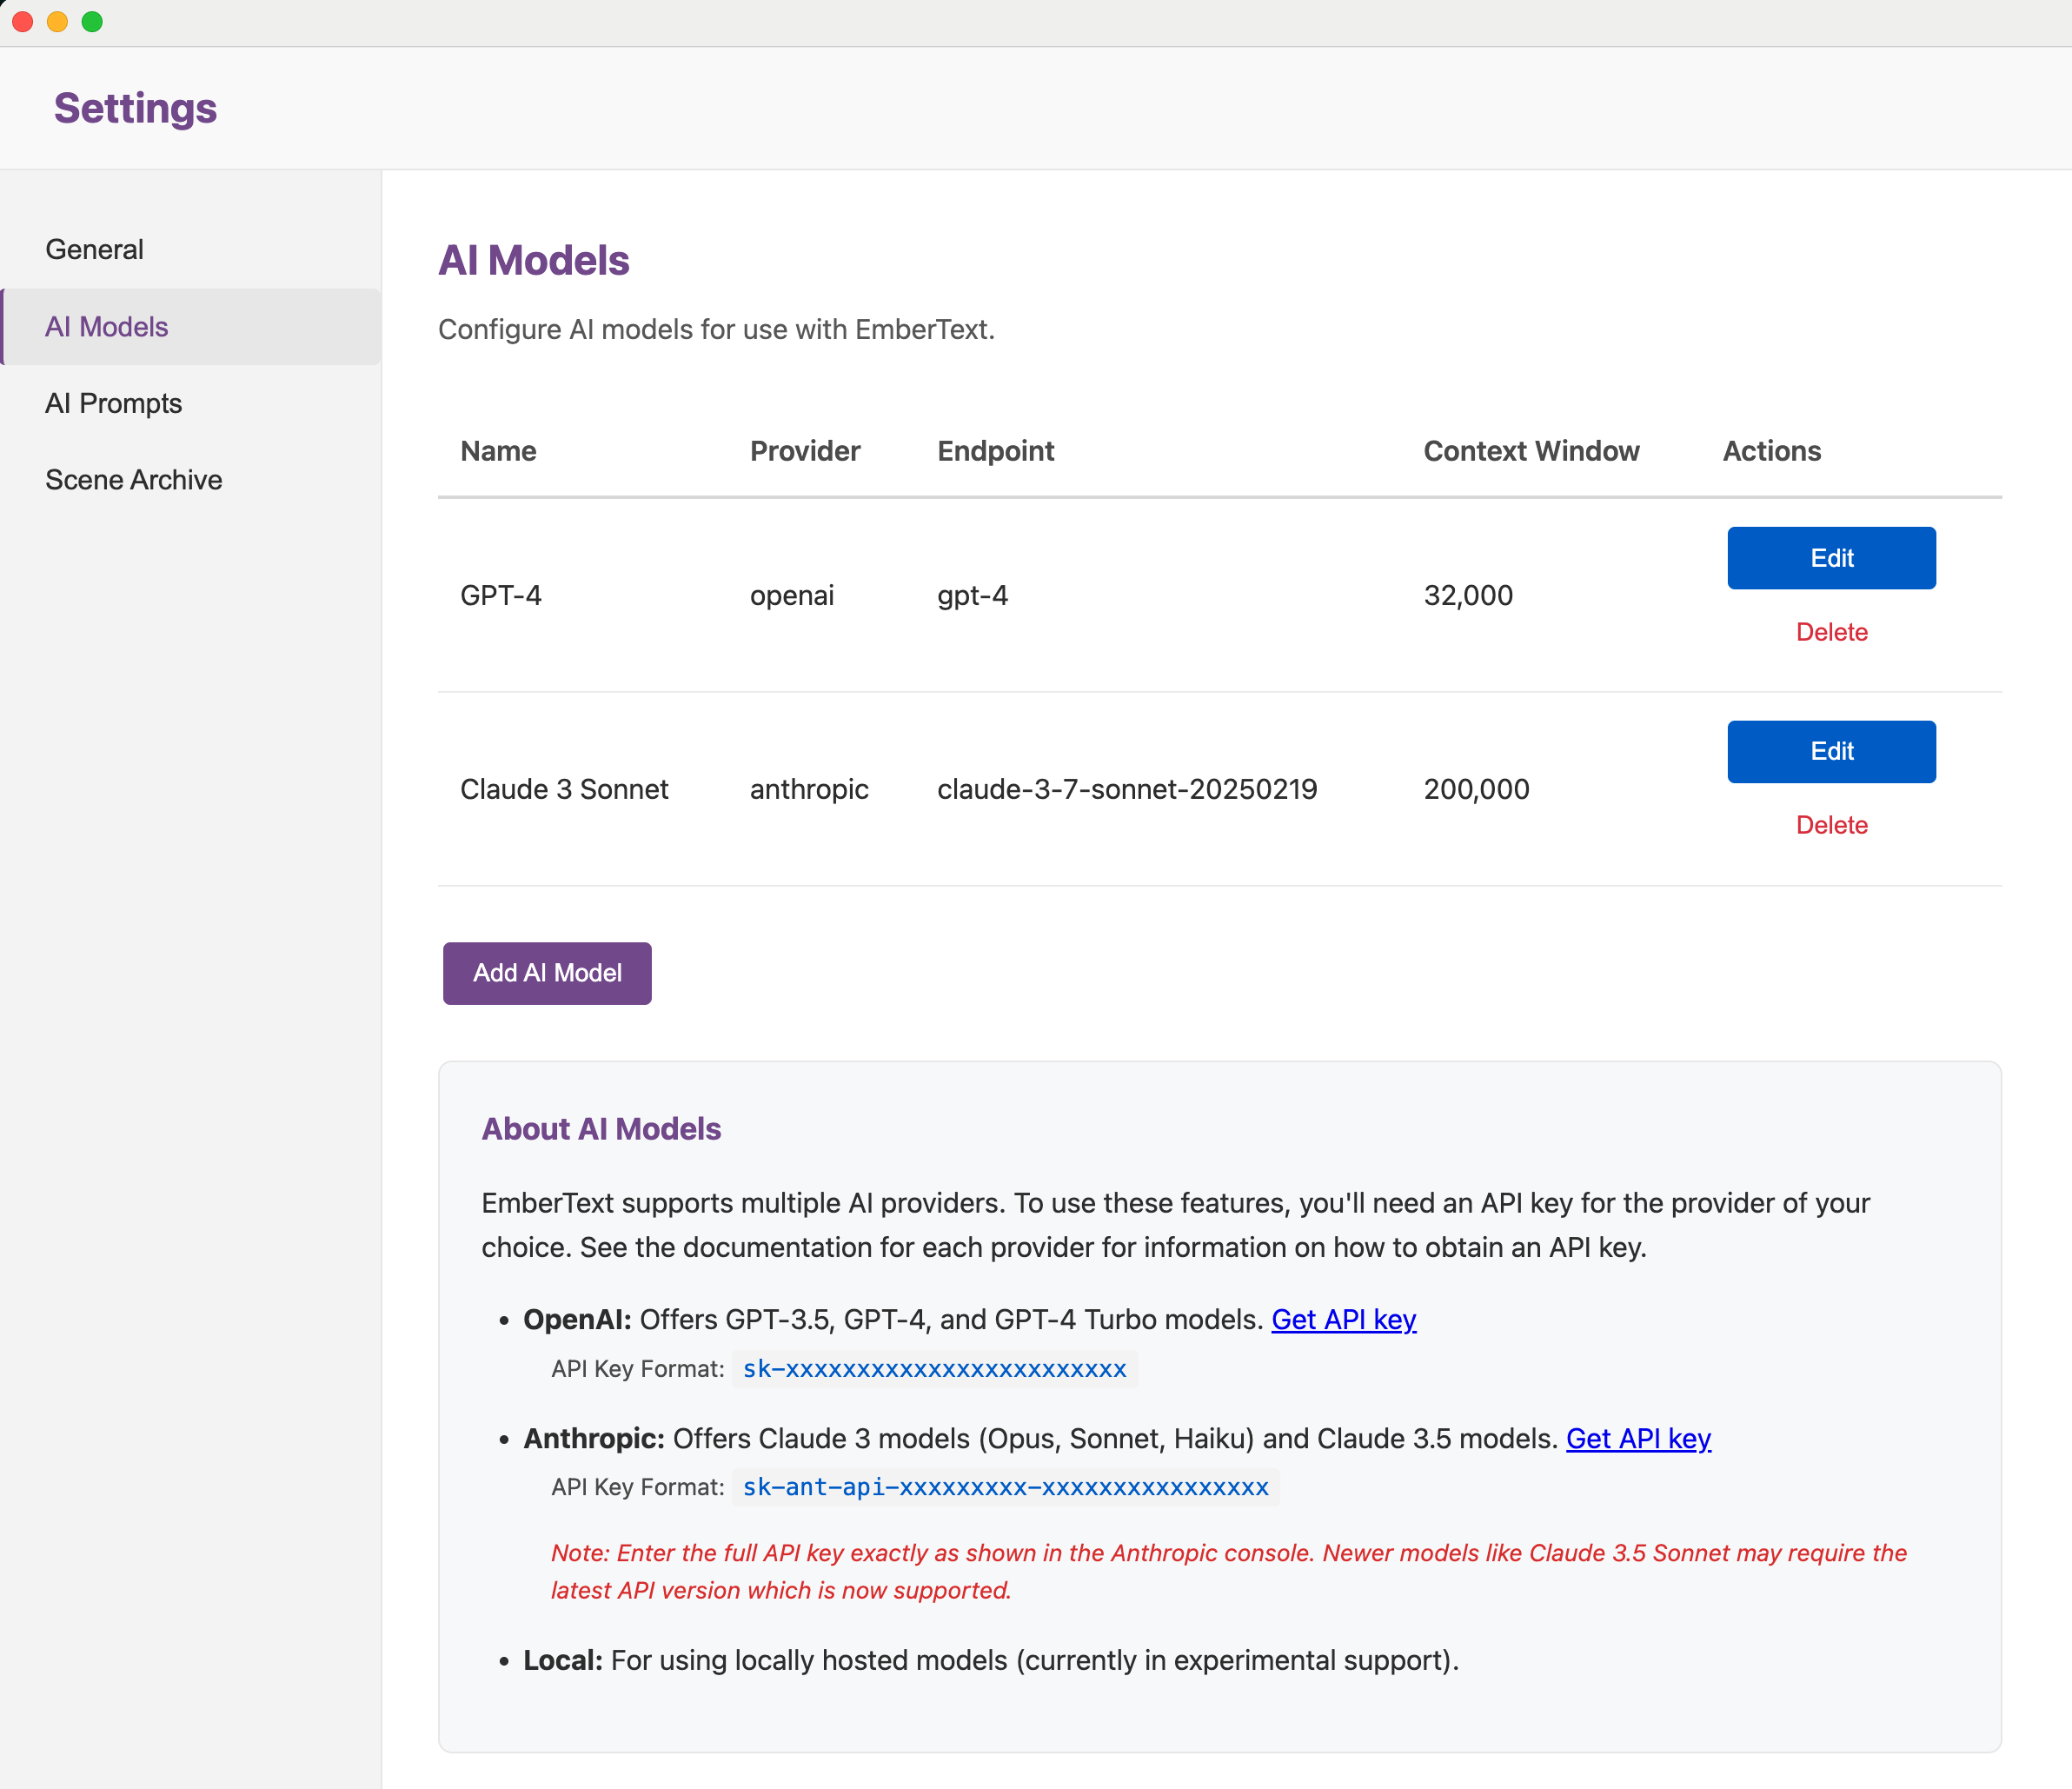Screen dimensions: 2072x1789
Task: Click the Settings page title
Action: coord(135,108)
